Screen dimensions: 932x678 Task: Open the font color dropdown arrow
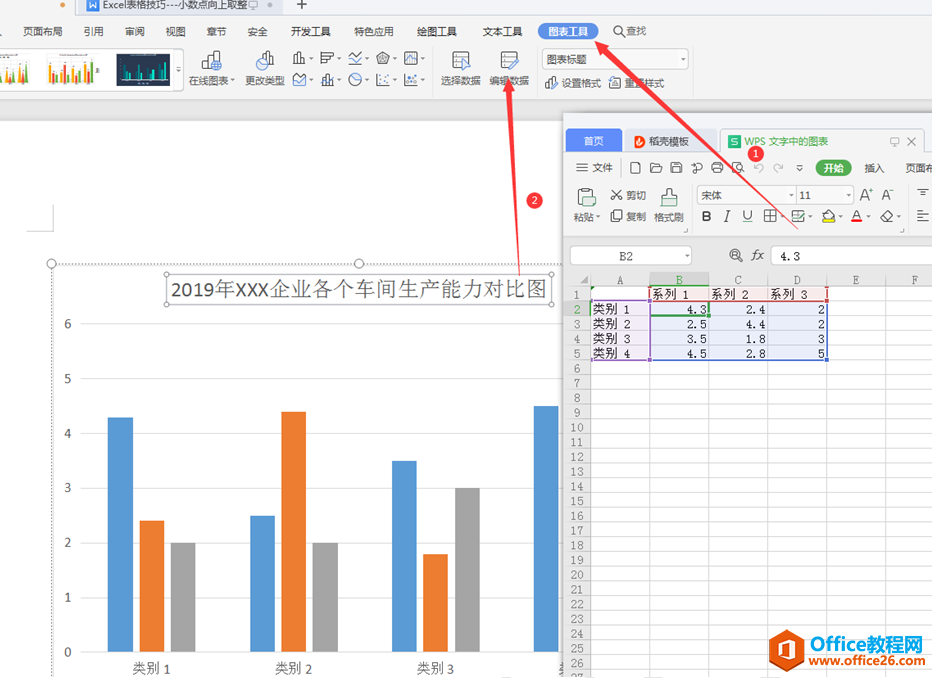[x=868, y=217]
